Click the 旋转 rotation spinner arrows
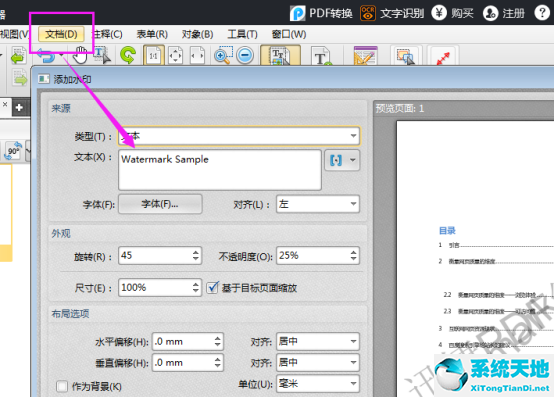This screenshot has height=397, width=554. point(196,255)
